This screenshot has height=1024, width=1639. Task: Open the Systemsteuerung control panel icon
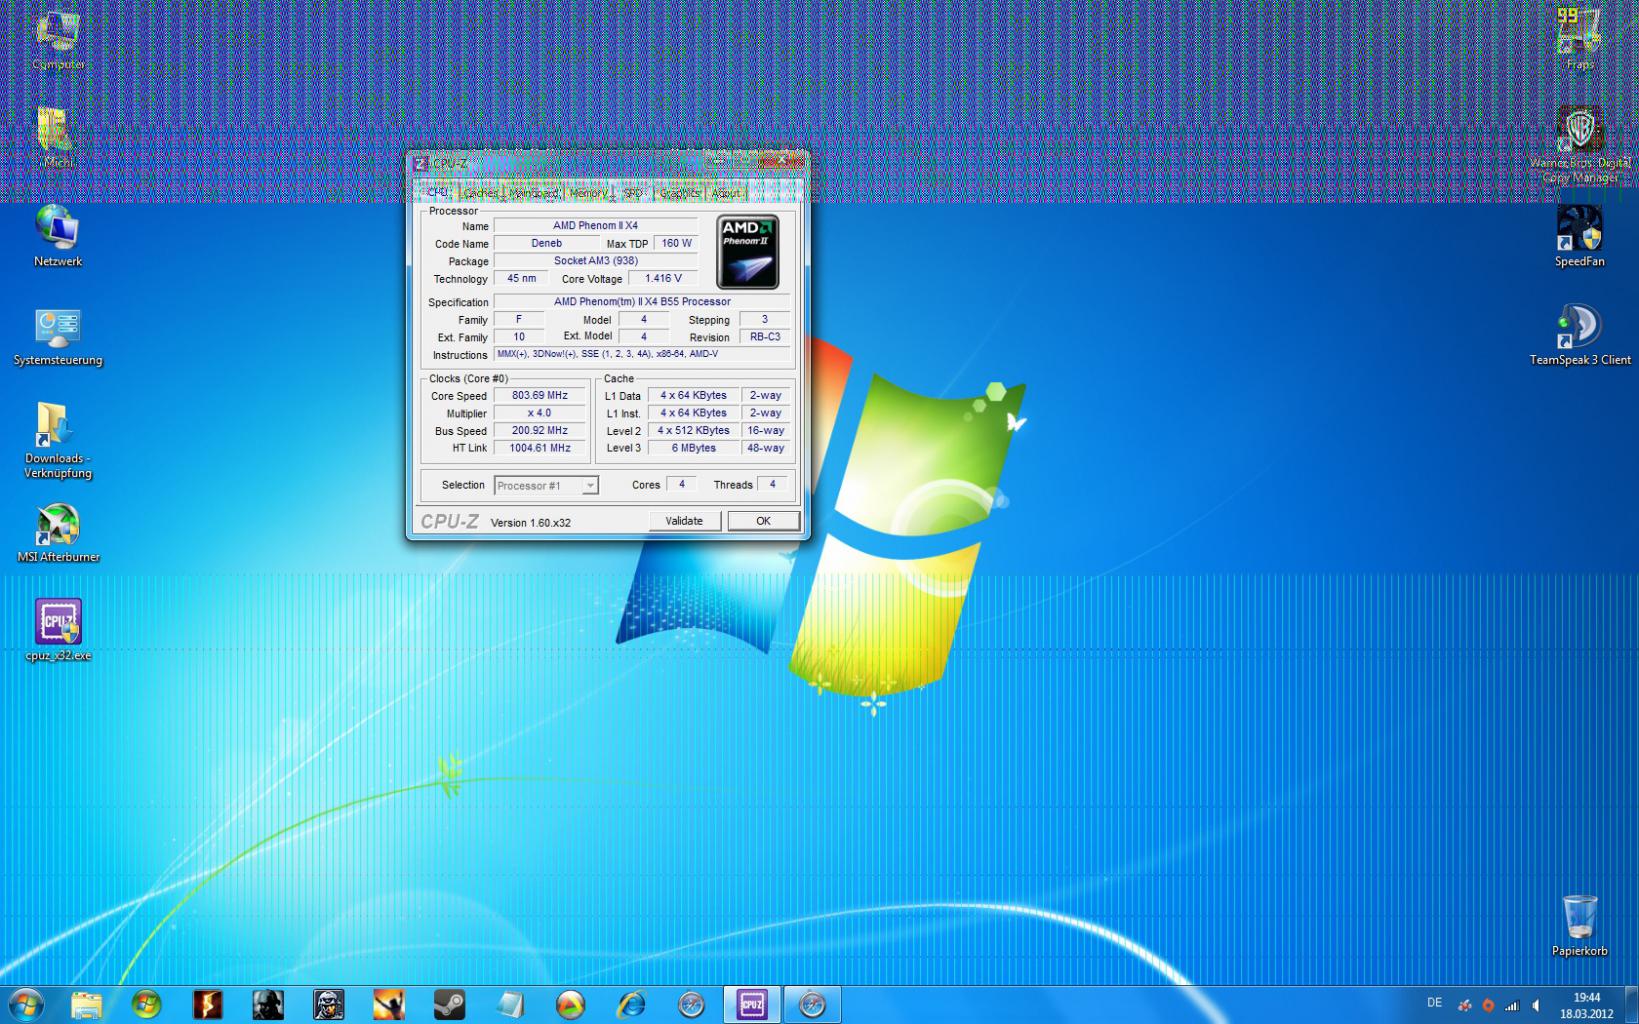click(58, 329)
